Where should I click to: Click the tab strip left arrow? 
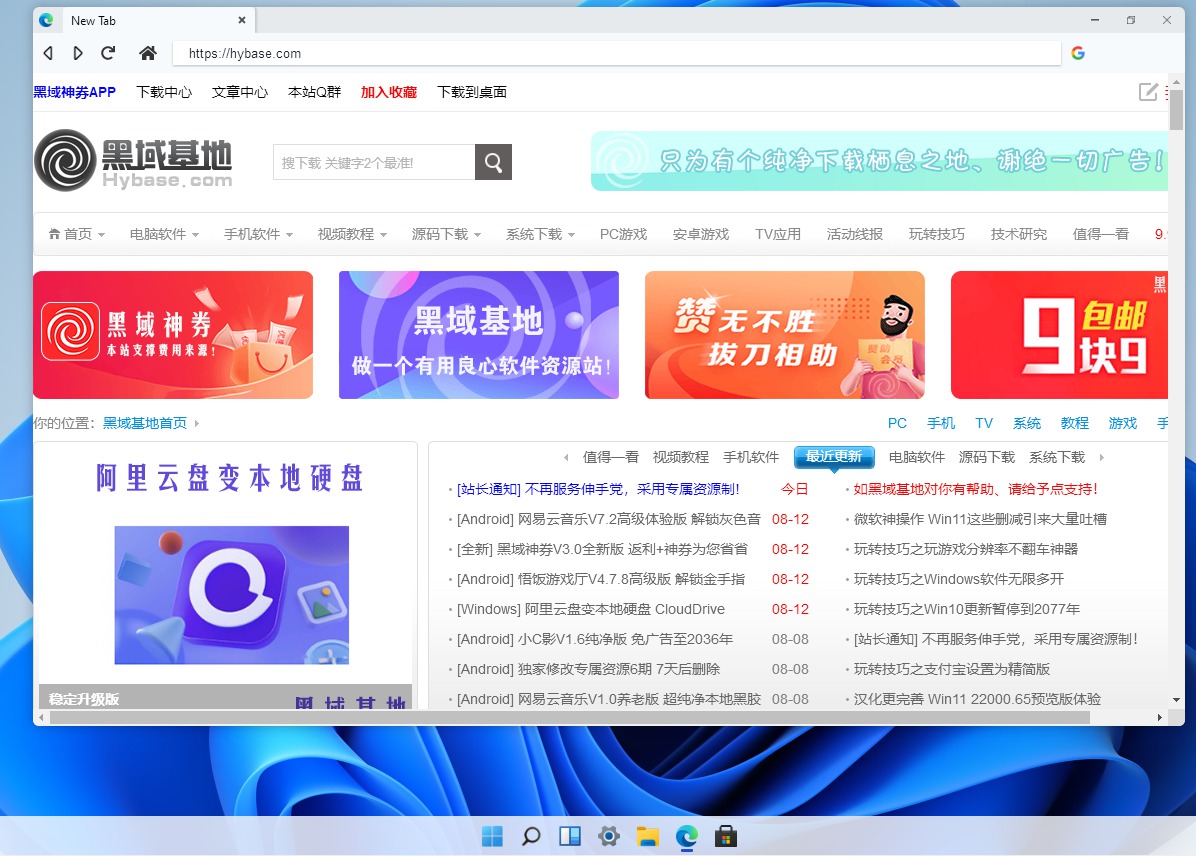[x=566, y=457]
